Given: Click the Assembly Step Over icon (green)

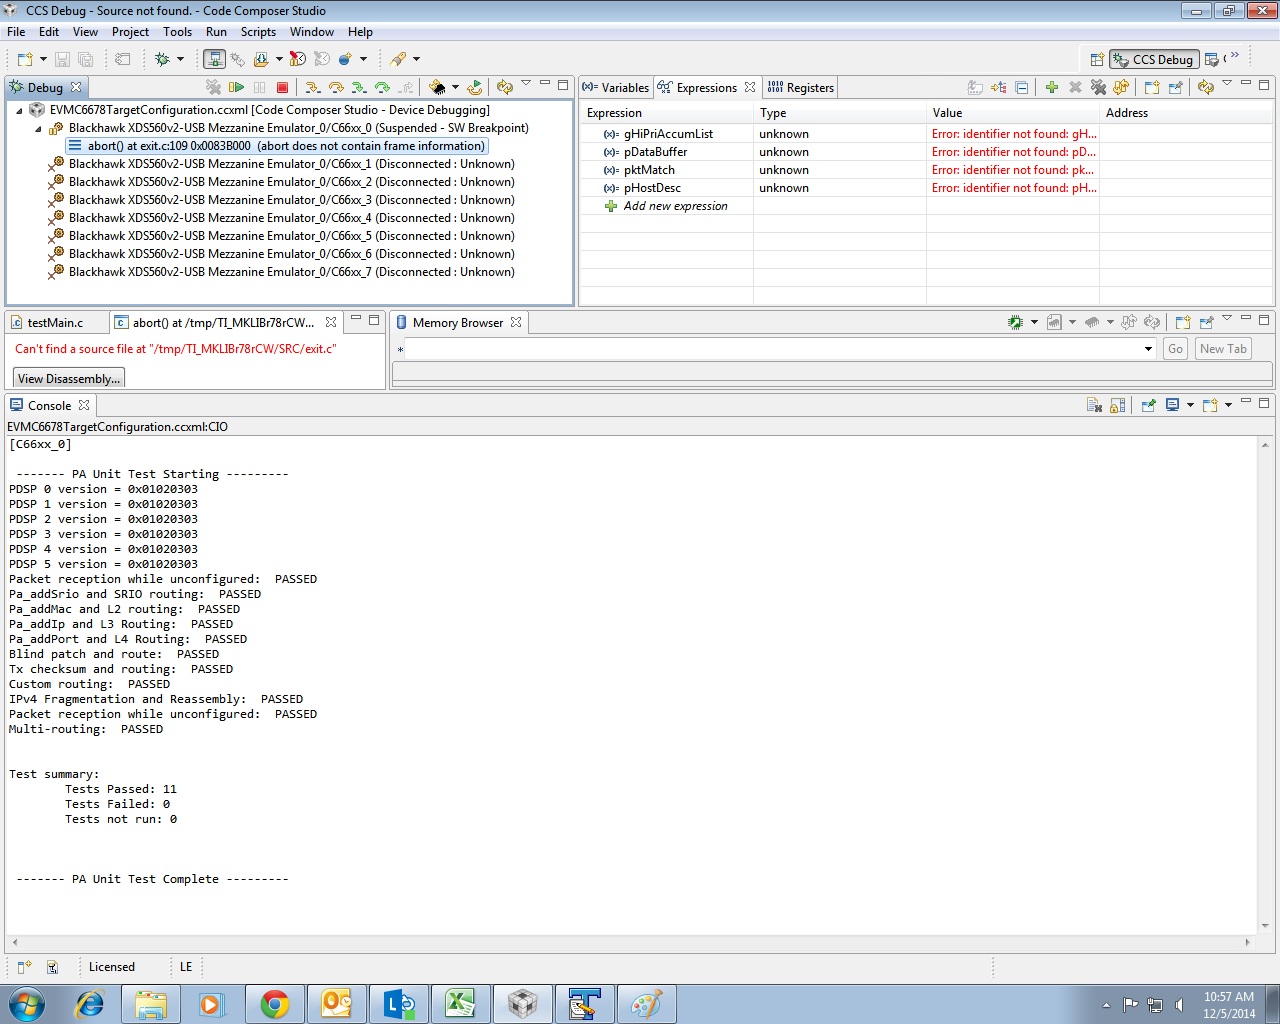Looking at the screenshot, I should [x=383, y=87].
